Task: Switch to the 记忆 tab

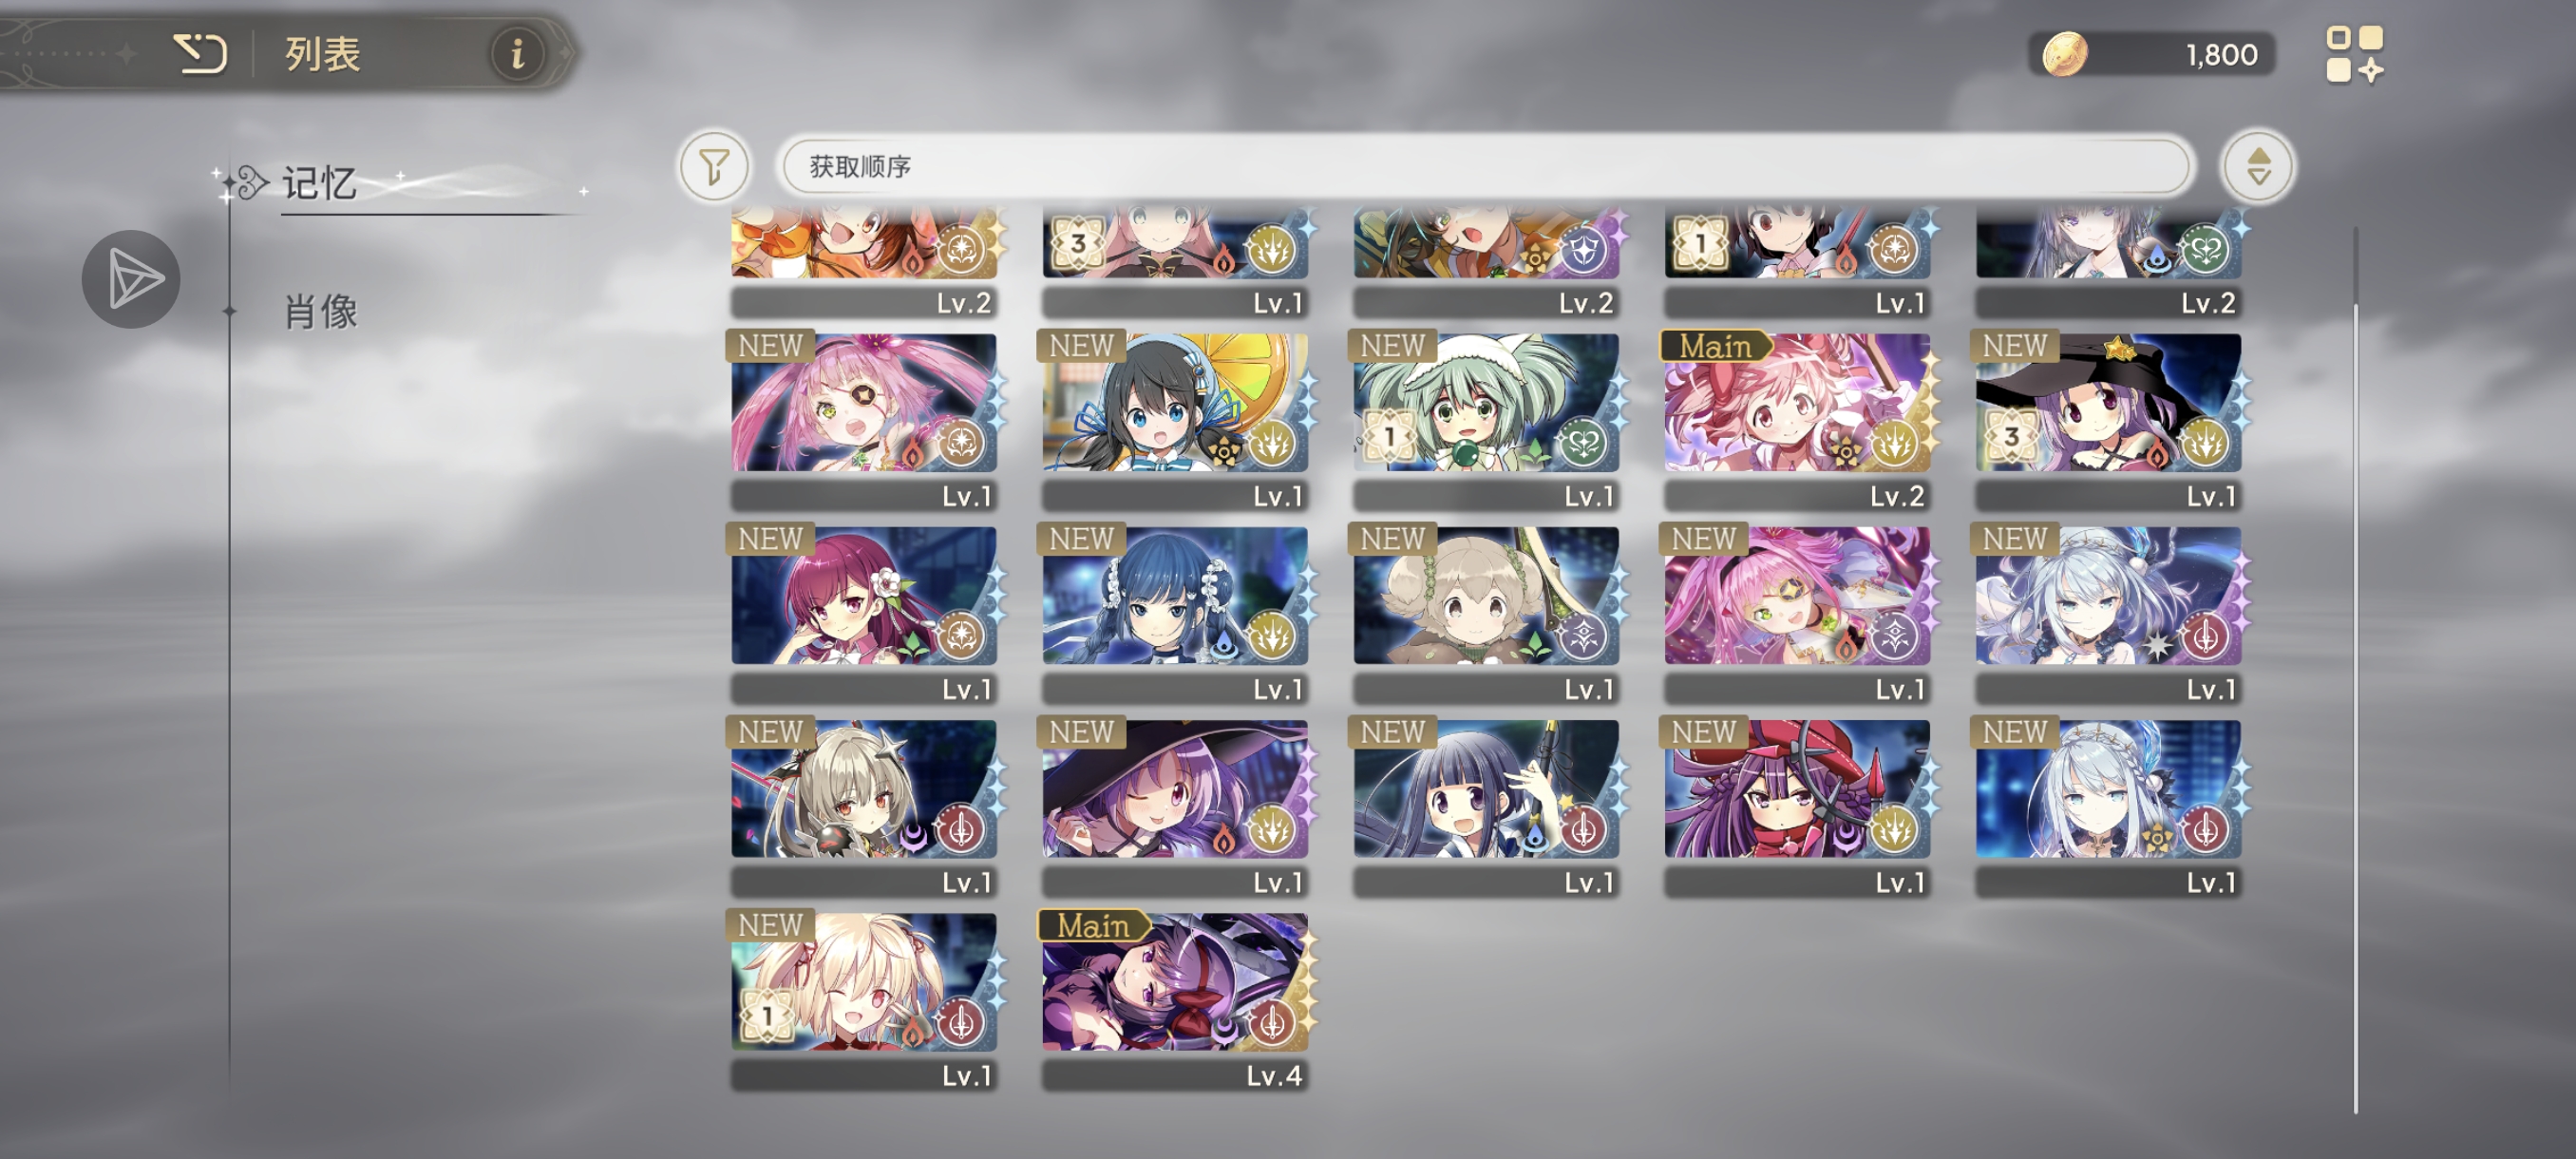Action: click(319, 184)
